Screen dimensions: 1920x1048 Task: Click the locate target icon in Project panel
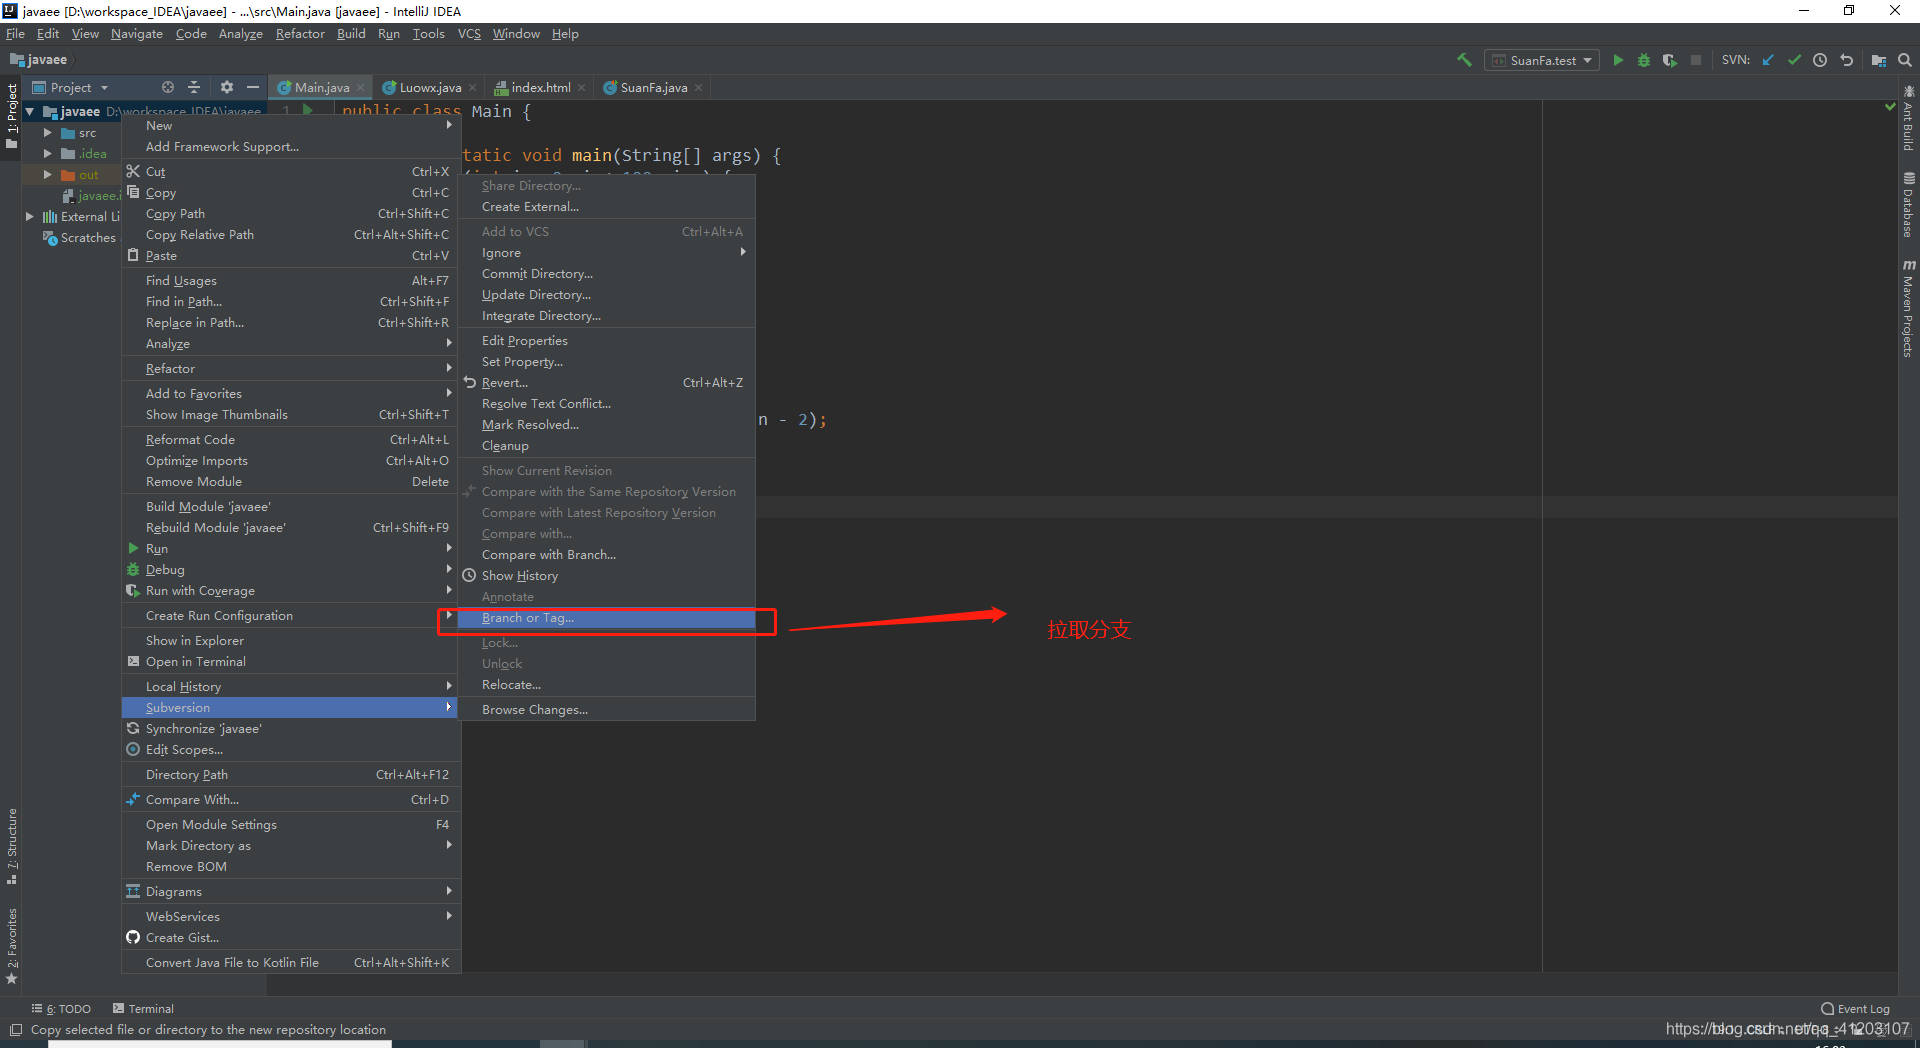point(168,87)
